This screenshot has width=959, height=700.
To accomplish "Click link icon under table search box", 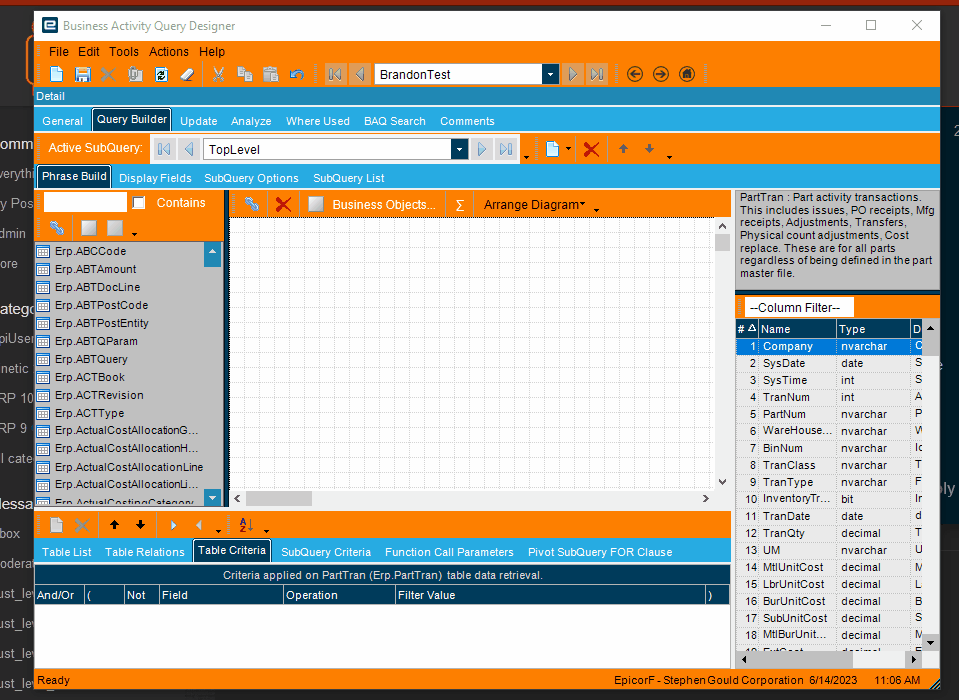I will pos(57,228).
